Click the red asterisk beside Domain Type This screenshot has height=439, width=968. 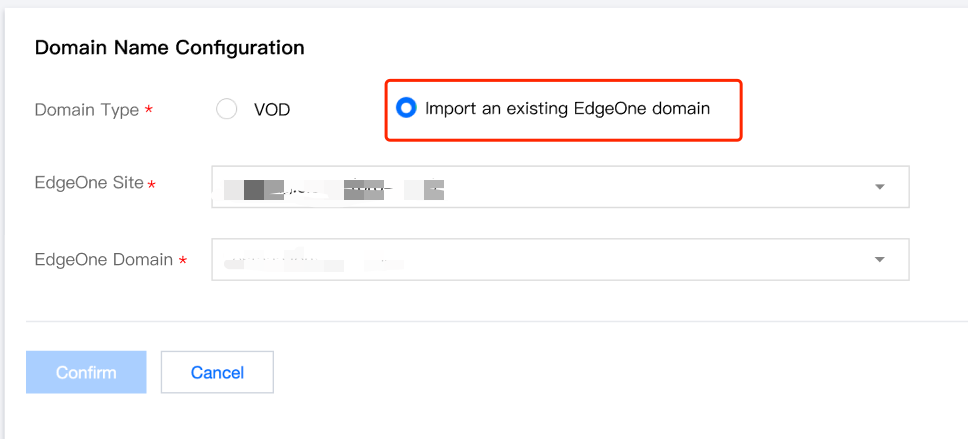point(149,111)
